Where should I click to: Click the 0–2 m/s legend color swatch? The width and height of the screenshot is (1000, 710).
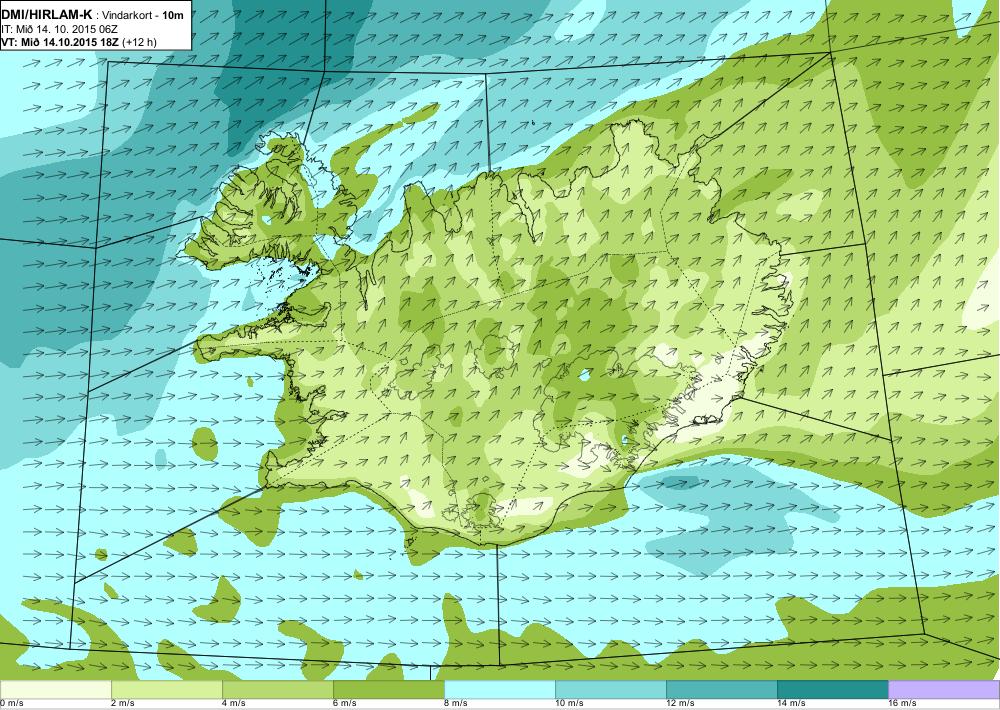click(x=55, y=690)
